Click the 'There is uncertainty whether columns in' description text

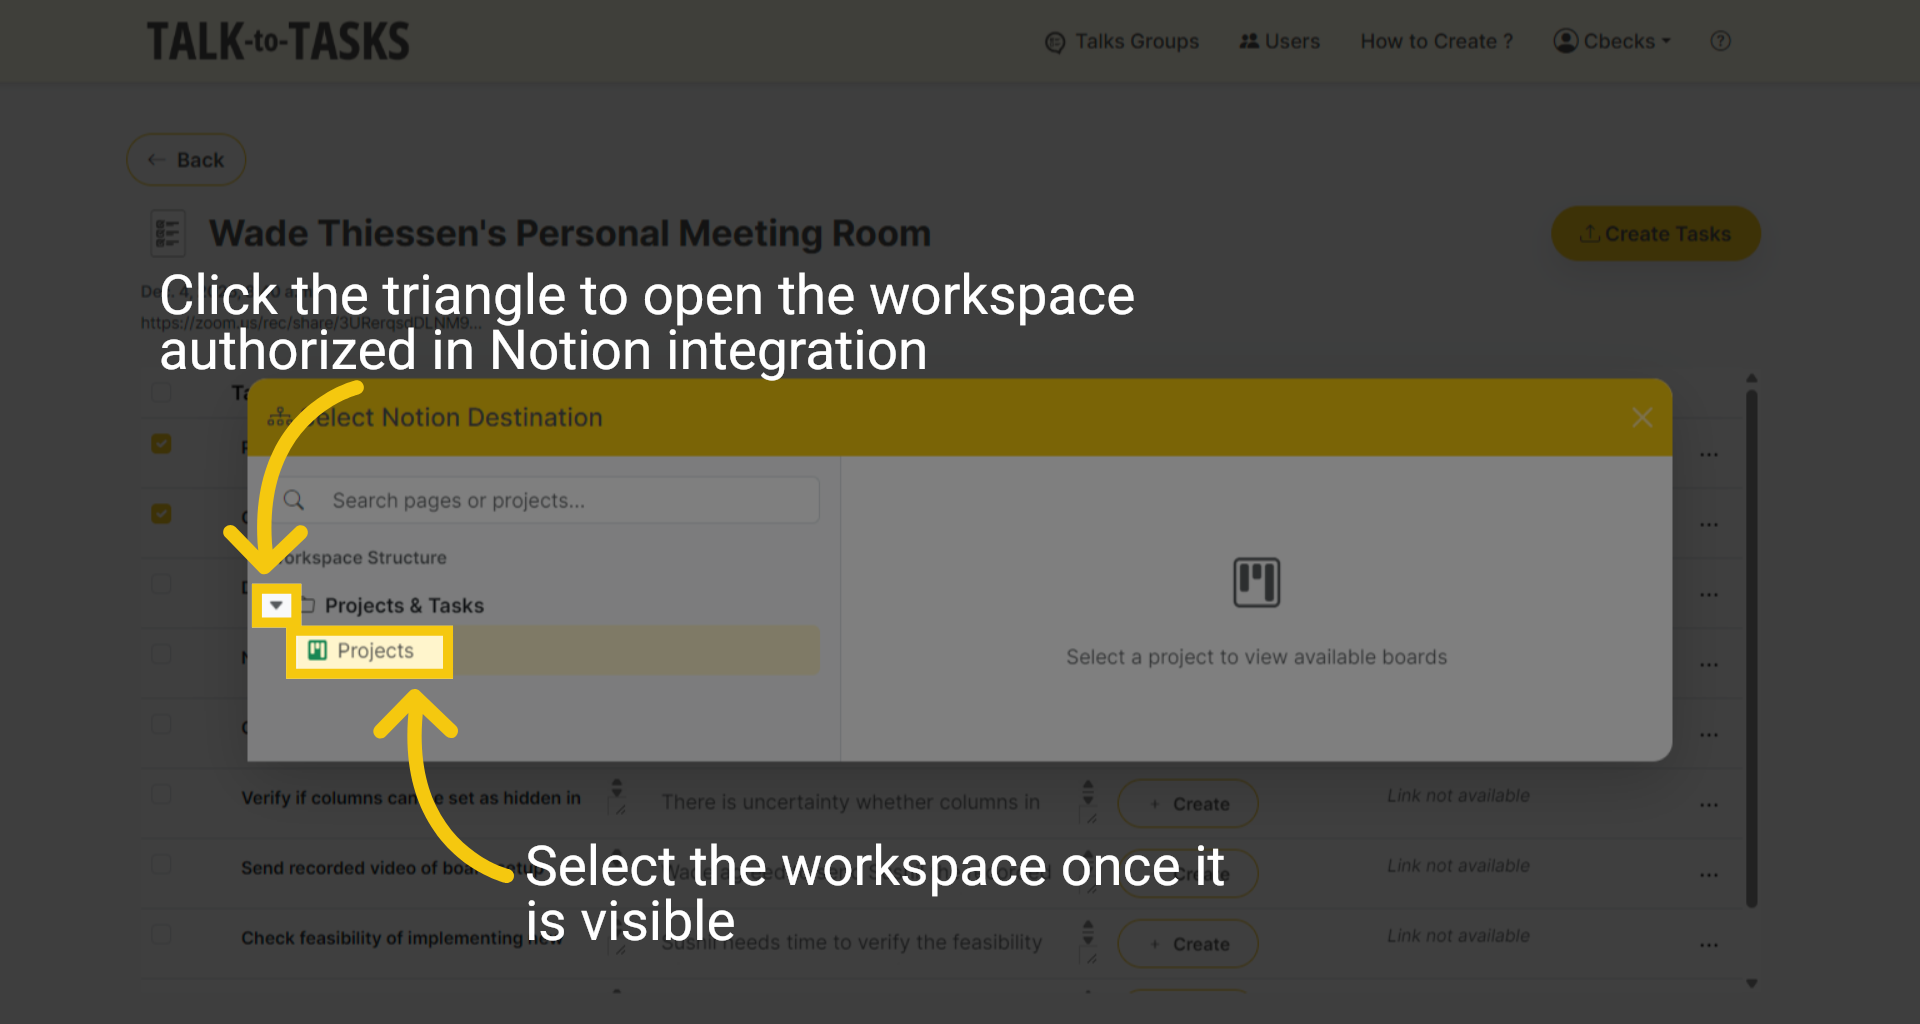[851, 802]
